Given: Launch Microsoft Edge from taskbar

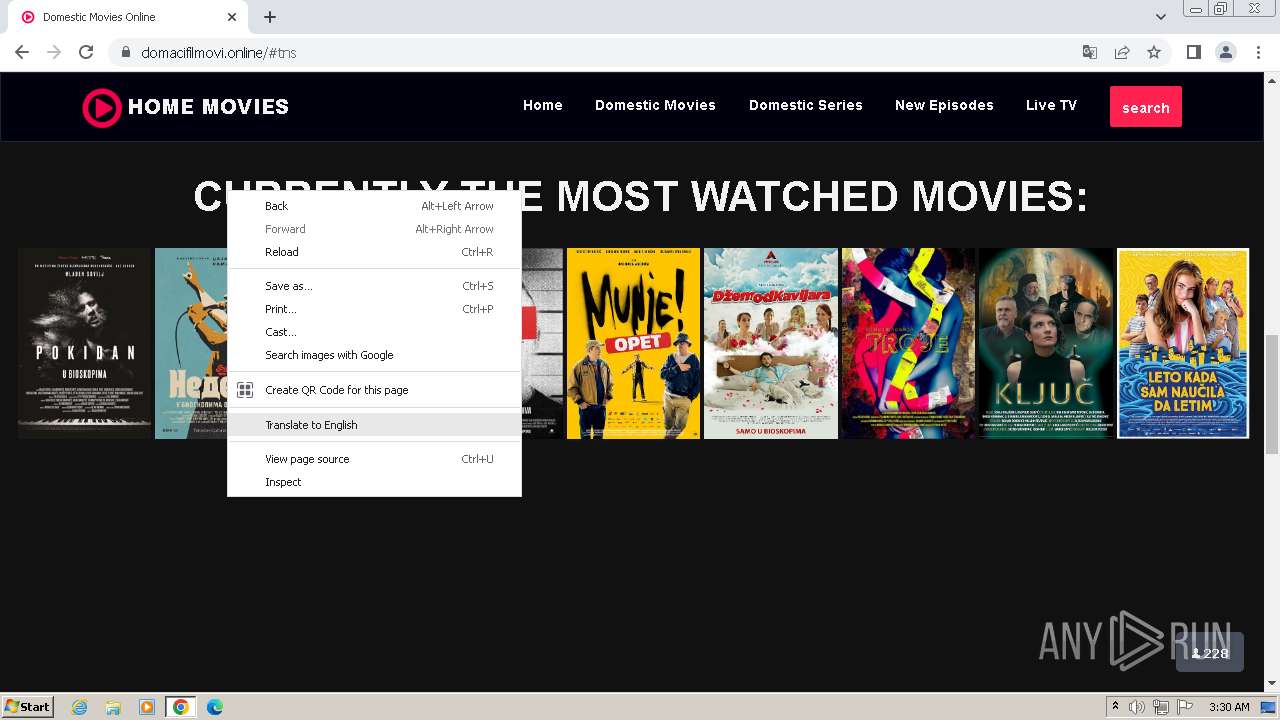Looking at the screenshot, I should pyautogui.click(x=214, y=707).
